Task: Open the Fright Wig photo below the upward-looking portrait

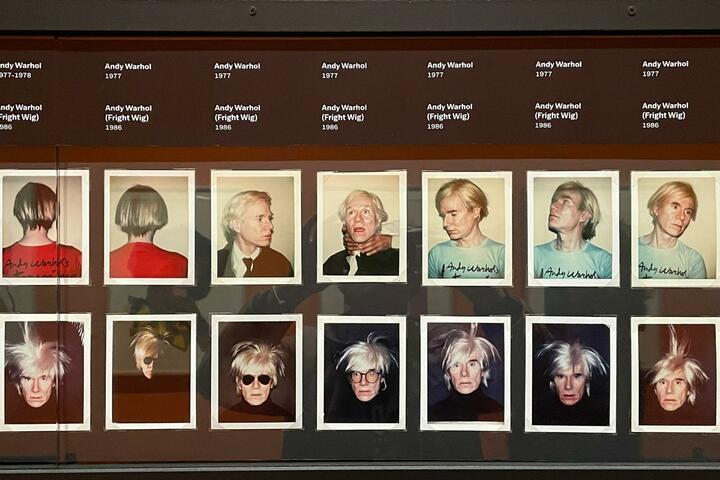Action: [x=571, y=374]
